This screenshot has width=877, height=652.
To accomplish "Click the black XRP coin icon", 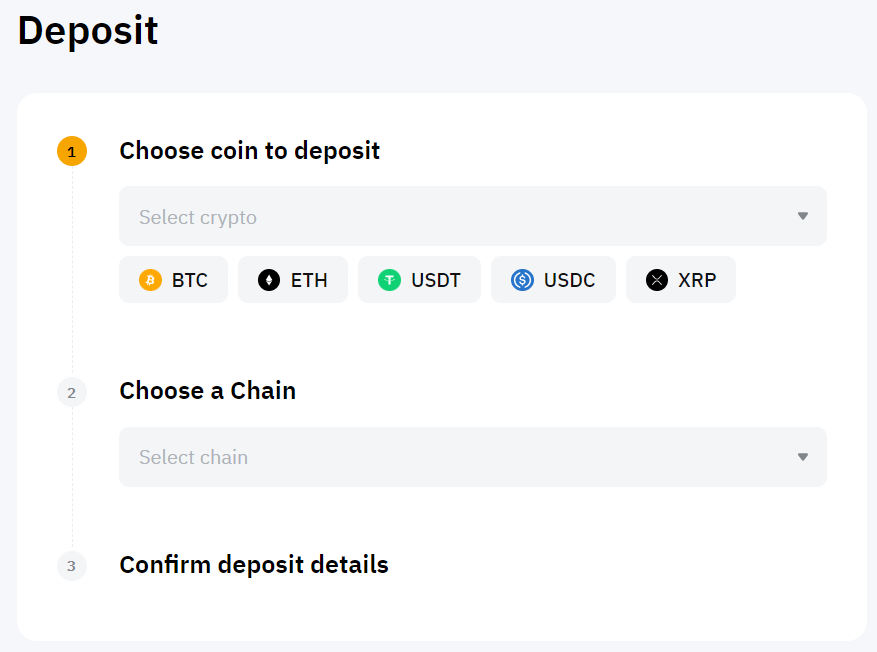I will [x=656, y=280].
